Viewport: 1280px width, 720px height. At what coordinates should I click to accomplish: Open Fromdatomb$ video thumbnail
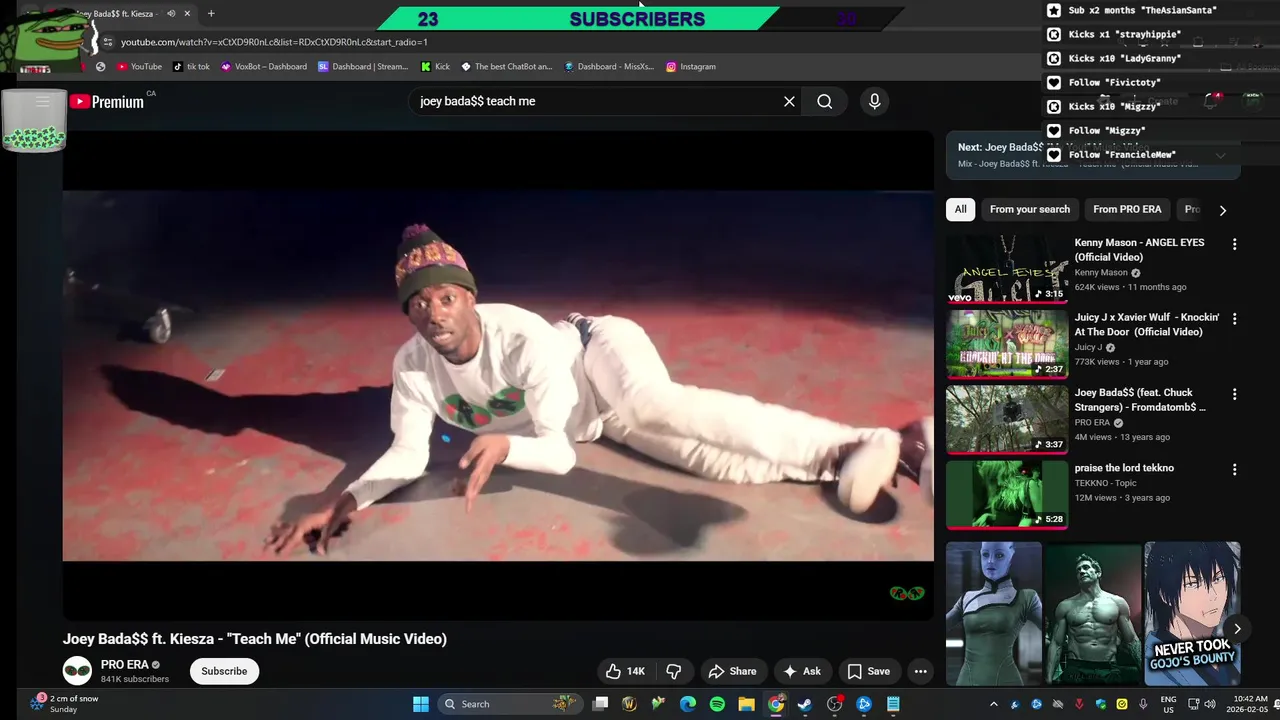tap(1007, 419)
